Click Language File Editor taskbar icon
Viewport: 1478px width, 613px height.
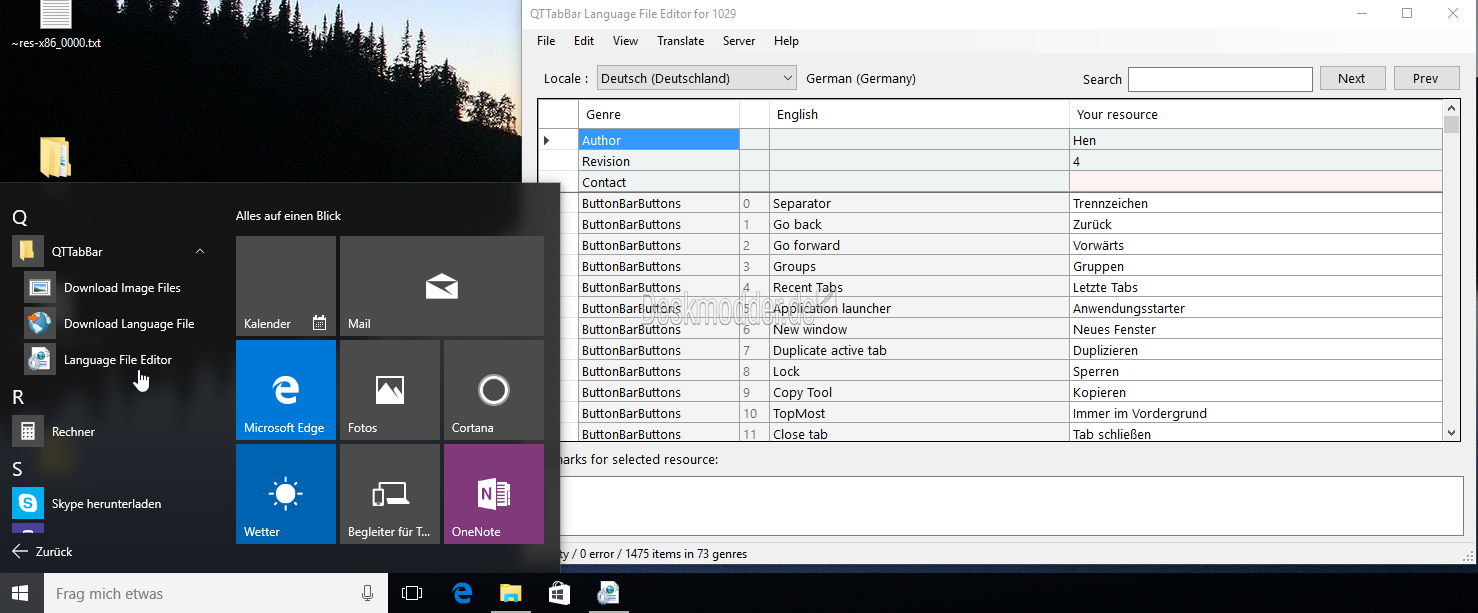click(608, 593)
